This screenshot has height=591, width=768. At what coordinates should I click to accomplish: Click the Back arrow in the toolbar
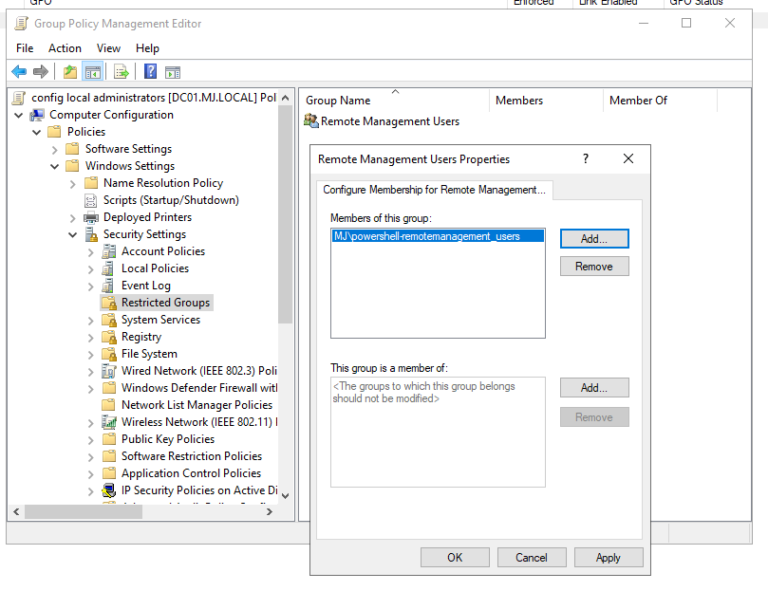tap(18, 72)
